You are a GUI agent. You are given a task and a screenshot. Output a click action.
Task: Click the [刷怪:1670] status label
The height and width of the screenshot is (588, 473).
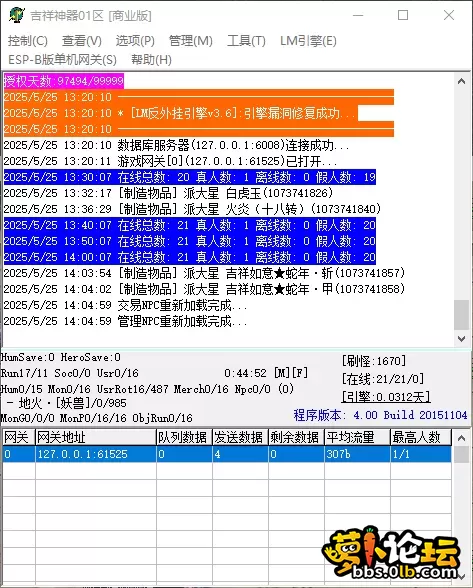(x=374, y=361)
